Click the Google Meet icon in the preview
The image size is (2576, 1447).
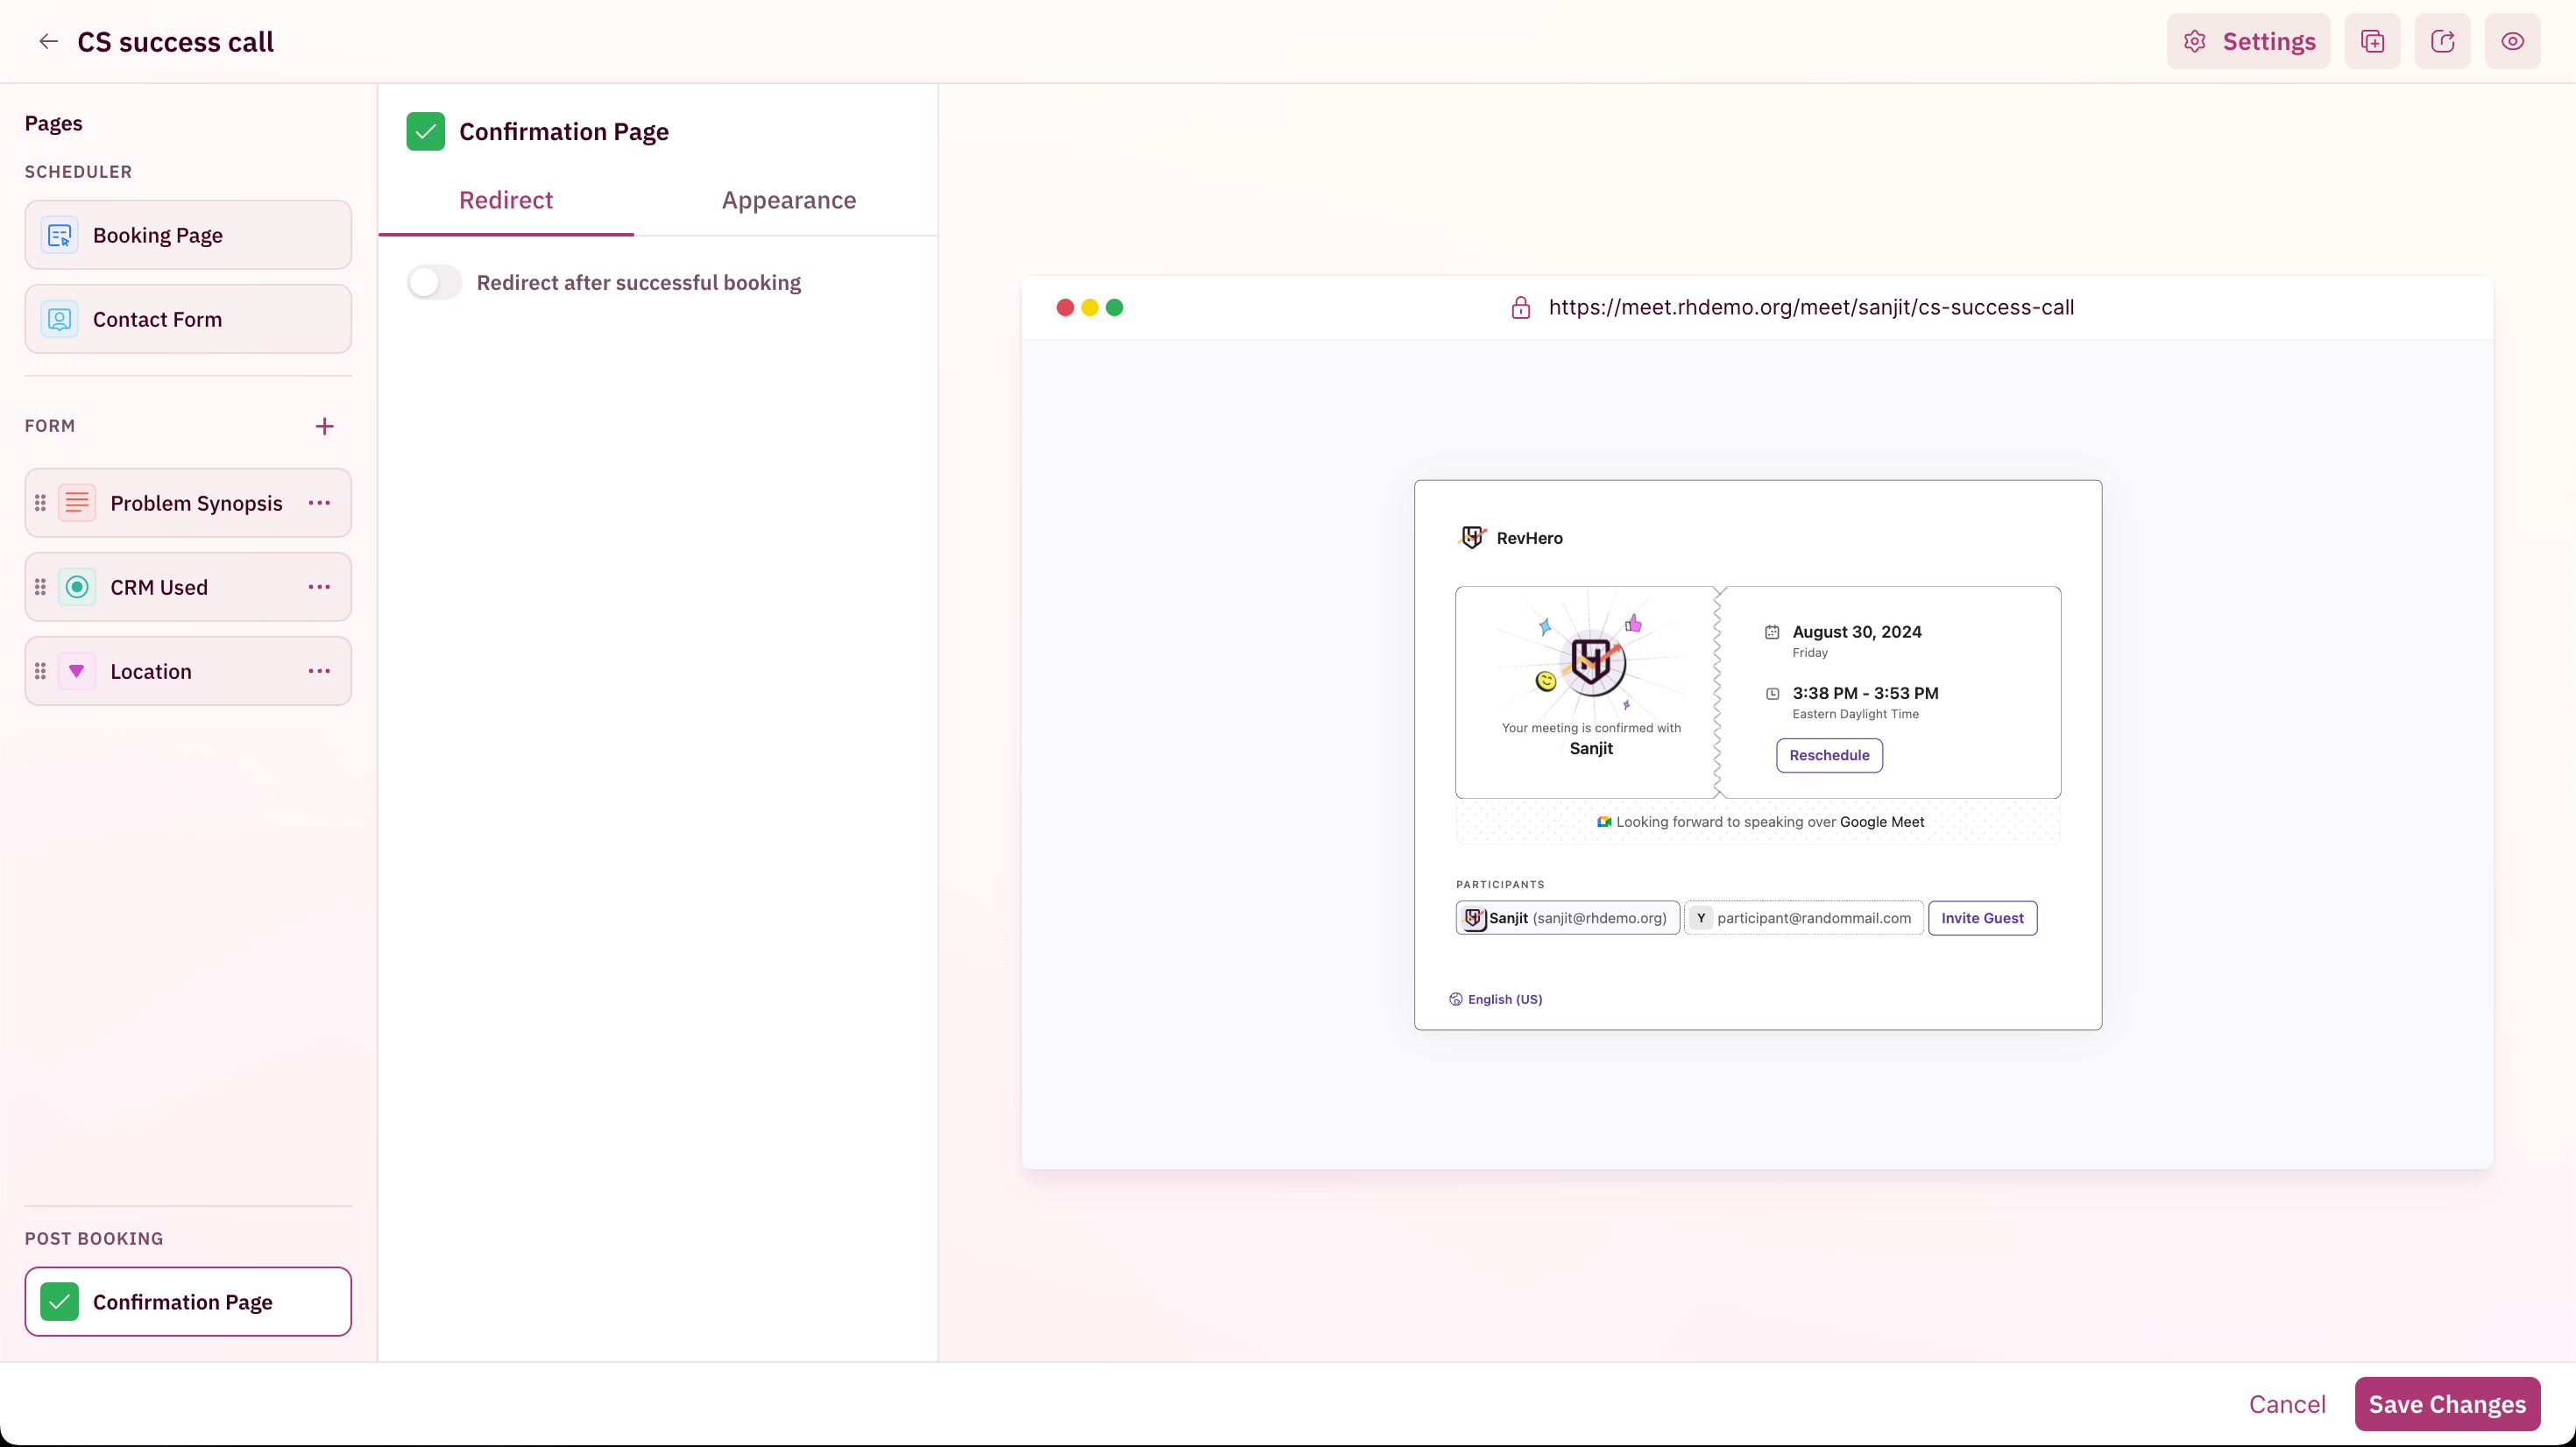[1603, 822]
